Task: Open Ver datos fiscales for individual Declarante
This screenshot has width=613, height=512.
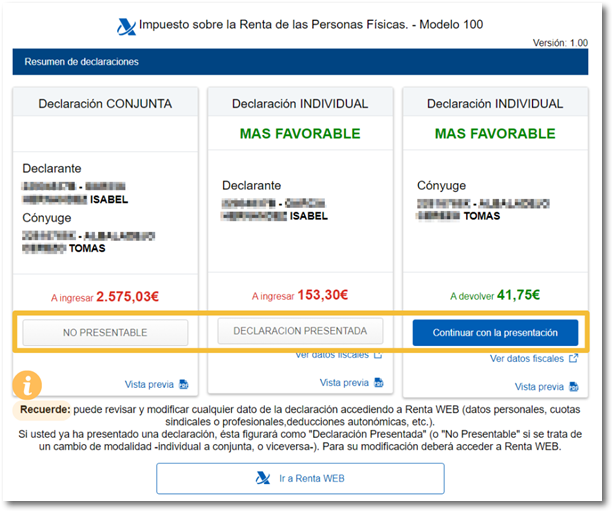Action: point(332,355)
